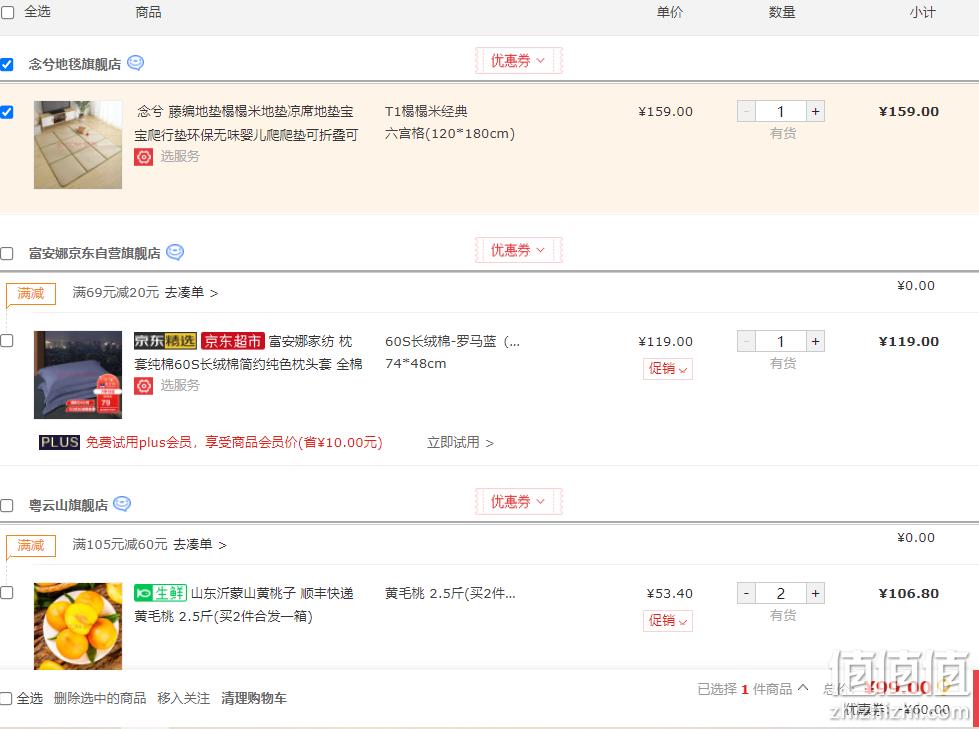Click the T1榻榻米经典 spec text

tap(426, 112)
